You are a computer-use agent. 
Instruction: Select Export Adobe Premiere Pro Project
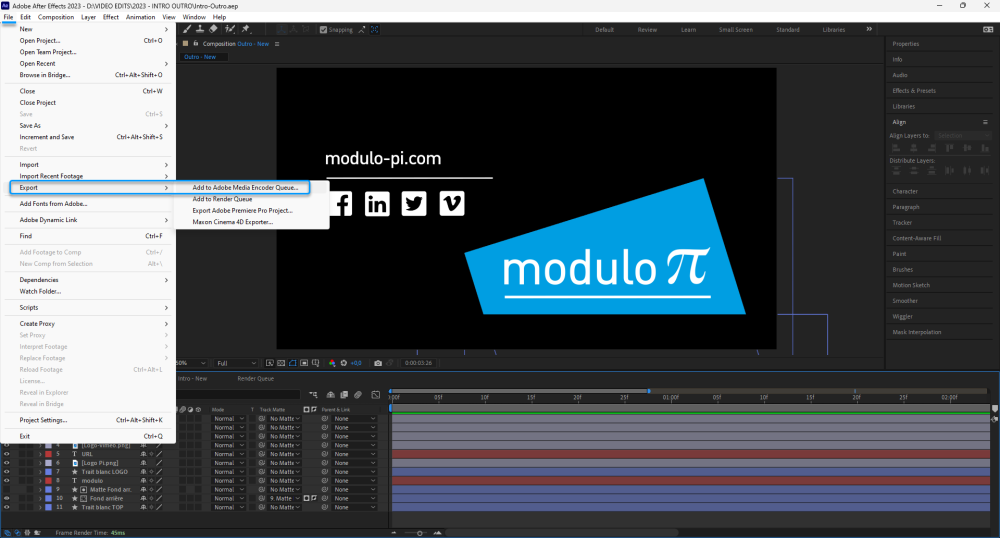click(x=242, y=210)
